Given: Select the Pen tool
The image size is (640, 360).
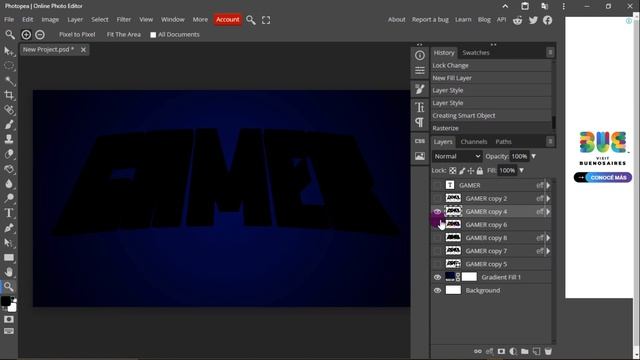Looking at the screenshot, I should point(9,227).
